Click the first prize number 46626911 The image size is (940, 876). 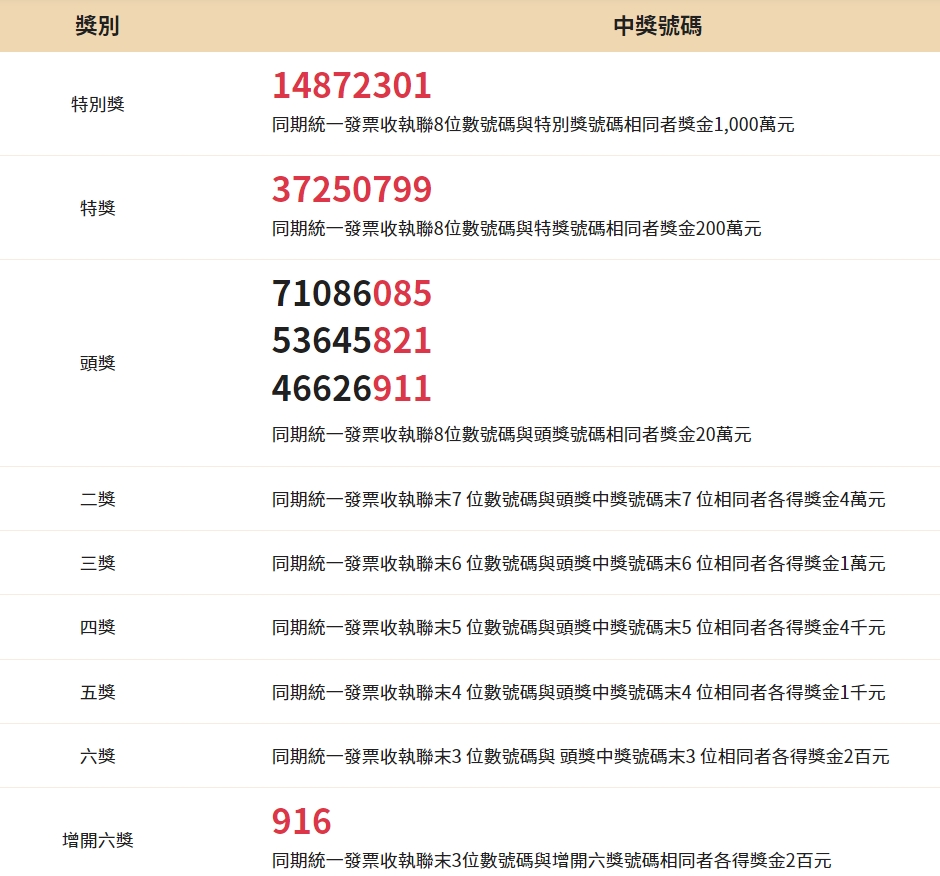pyautogui.click(x=352, y=388)
